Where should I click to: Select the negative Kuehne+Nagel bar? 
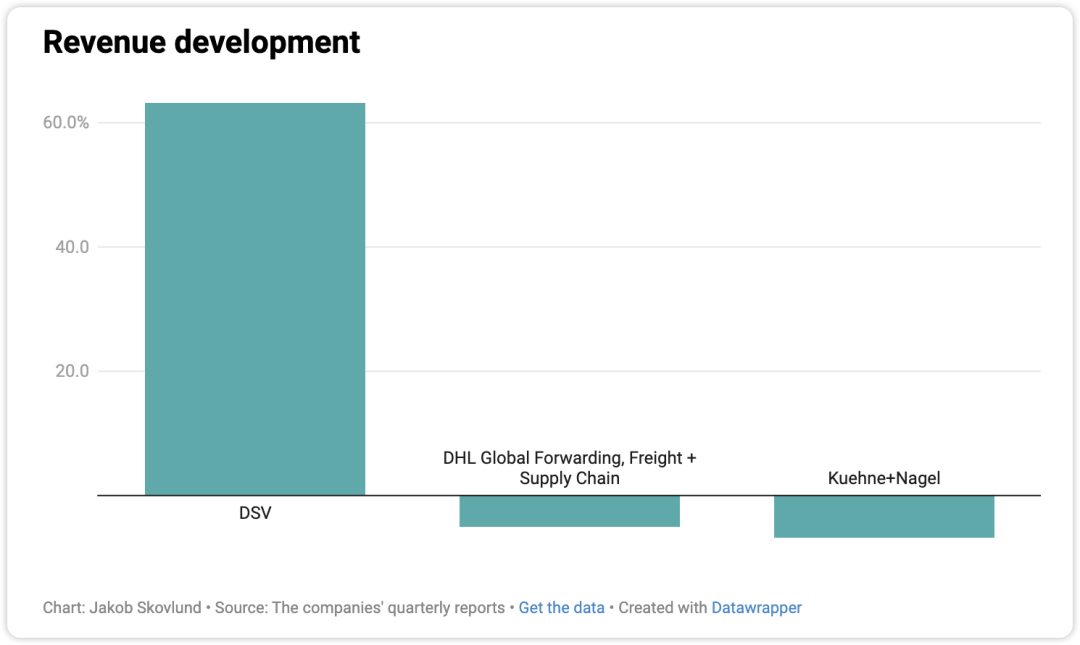point(884,517)
